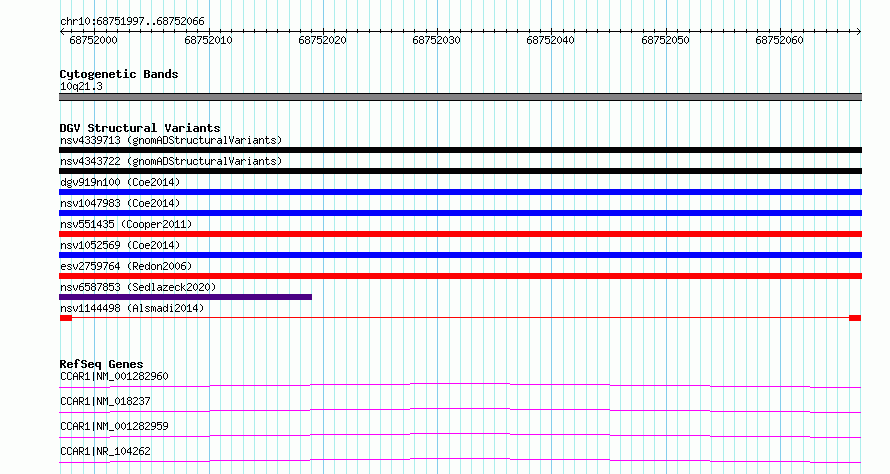Click the nsv4339713 gnomAD variant label
Image resolution: width=890 pixels, height=474 pixels.
coord(171,140)
